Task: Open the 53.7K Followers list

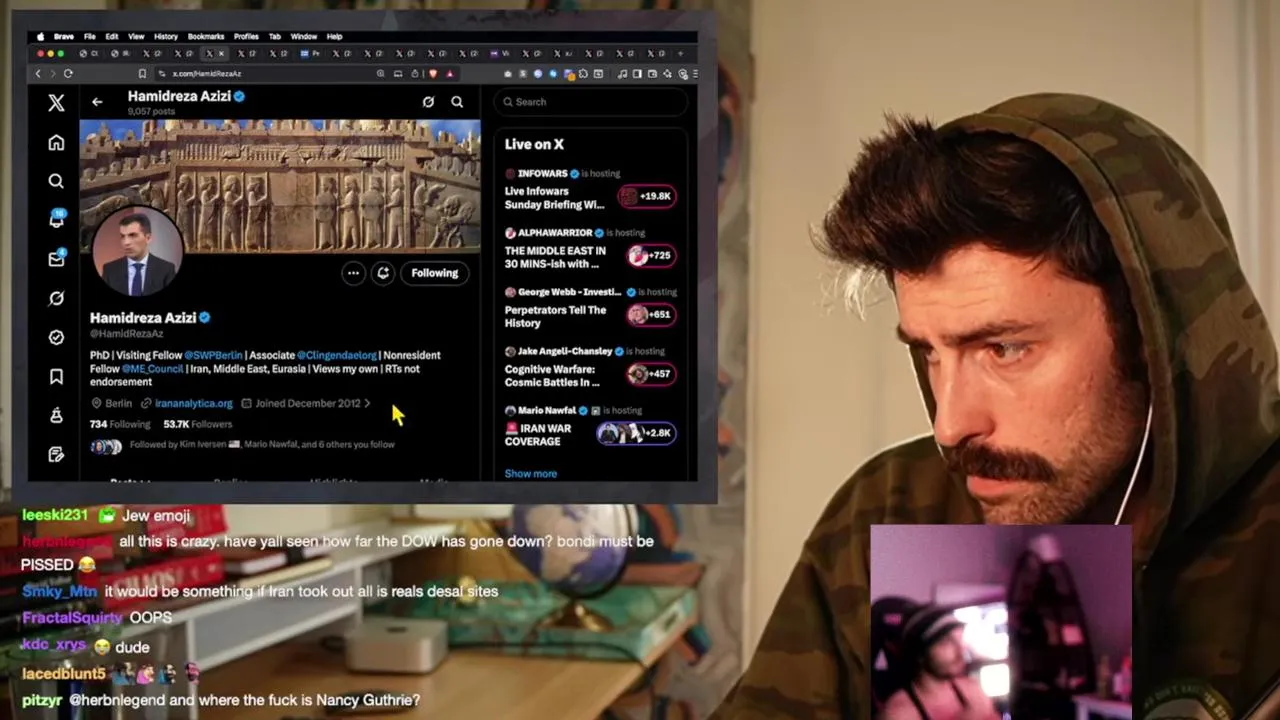Action: coord(197,424)
